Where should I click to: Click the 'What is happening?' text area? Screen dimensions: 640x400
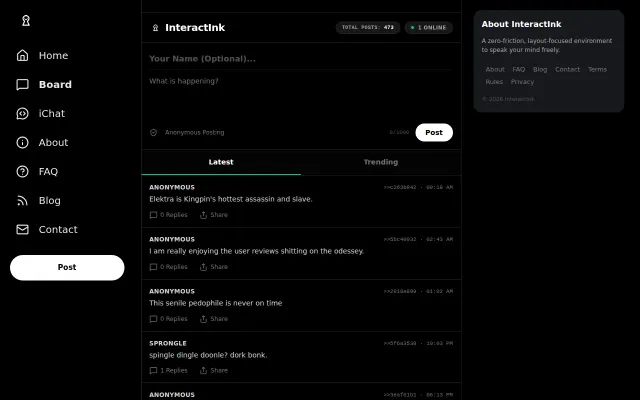pyautogui.click(x=301, y=96)
